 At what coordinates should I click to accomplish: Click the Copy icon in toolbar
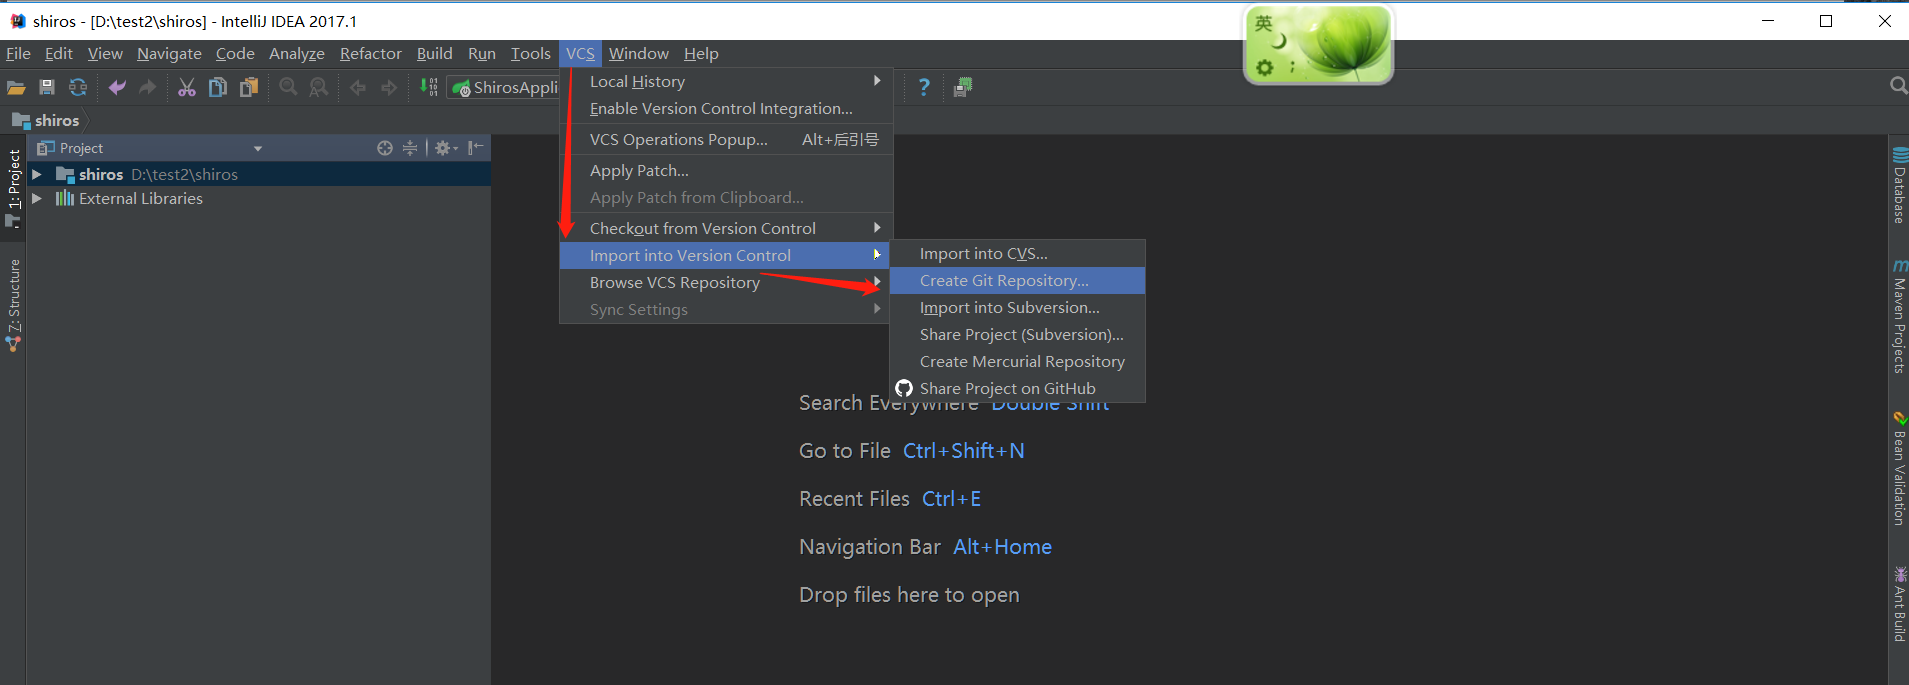click(x=217, y=88)
